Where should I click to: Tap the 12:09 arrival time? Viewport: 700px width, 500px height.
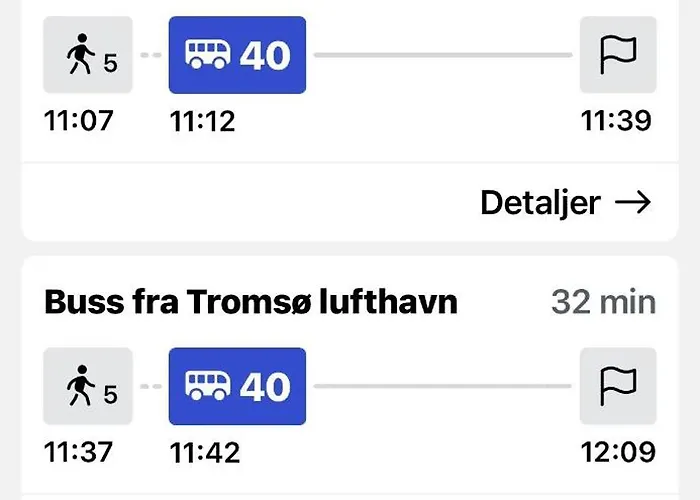click(616, 452)
